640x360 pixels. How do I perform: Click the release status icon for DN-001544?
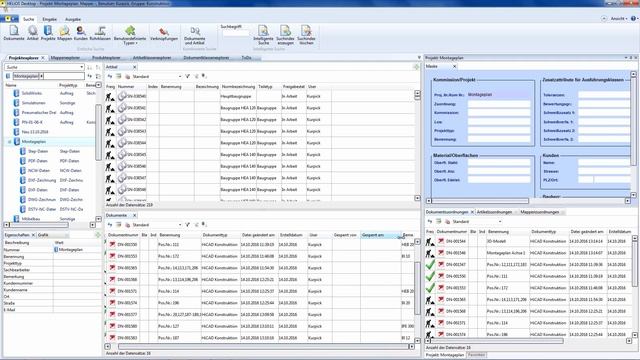coord(430,242)
